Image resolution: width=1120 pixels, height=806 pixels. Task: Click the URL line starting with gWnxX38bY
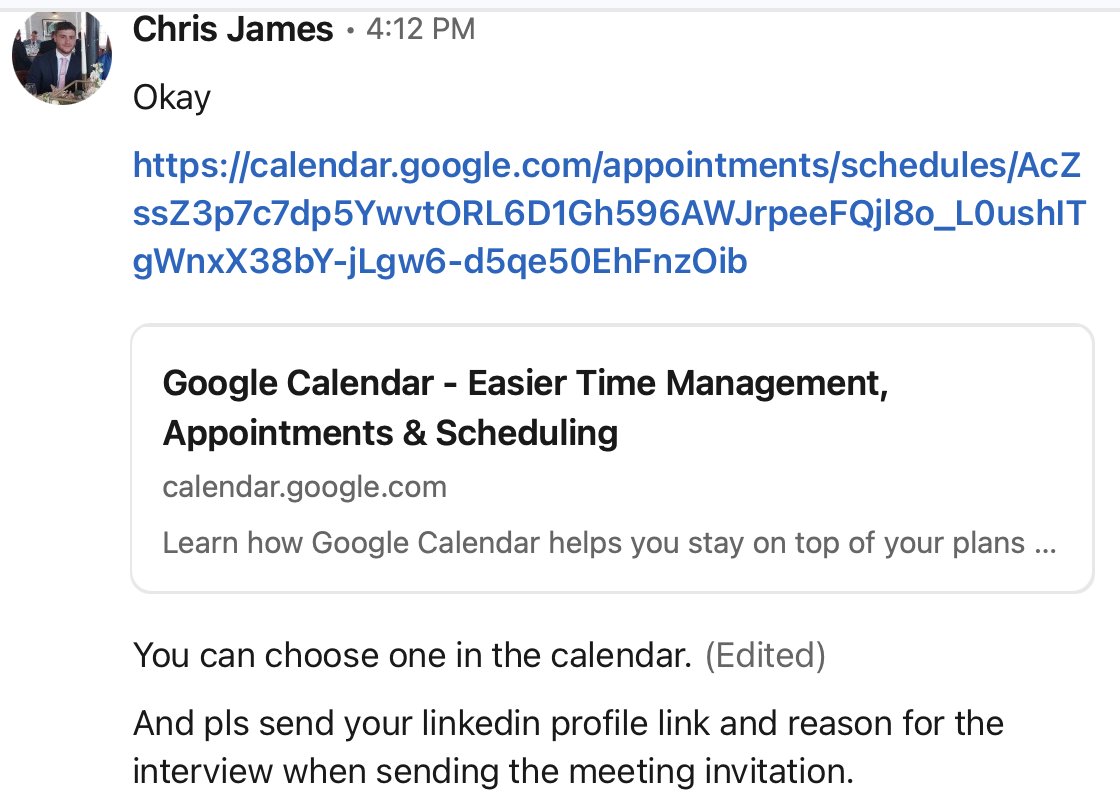440,262
